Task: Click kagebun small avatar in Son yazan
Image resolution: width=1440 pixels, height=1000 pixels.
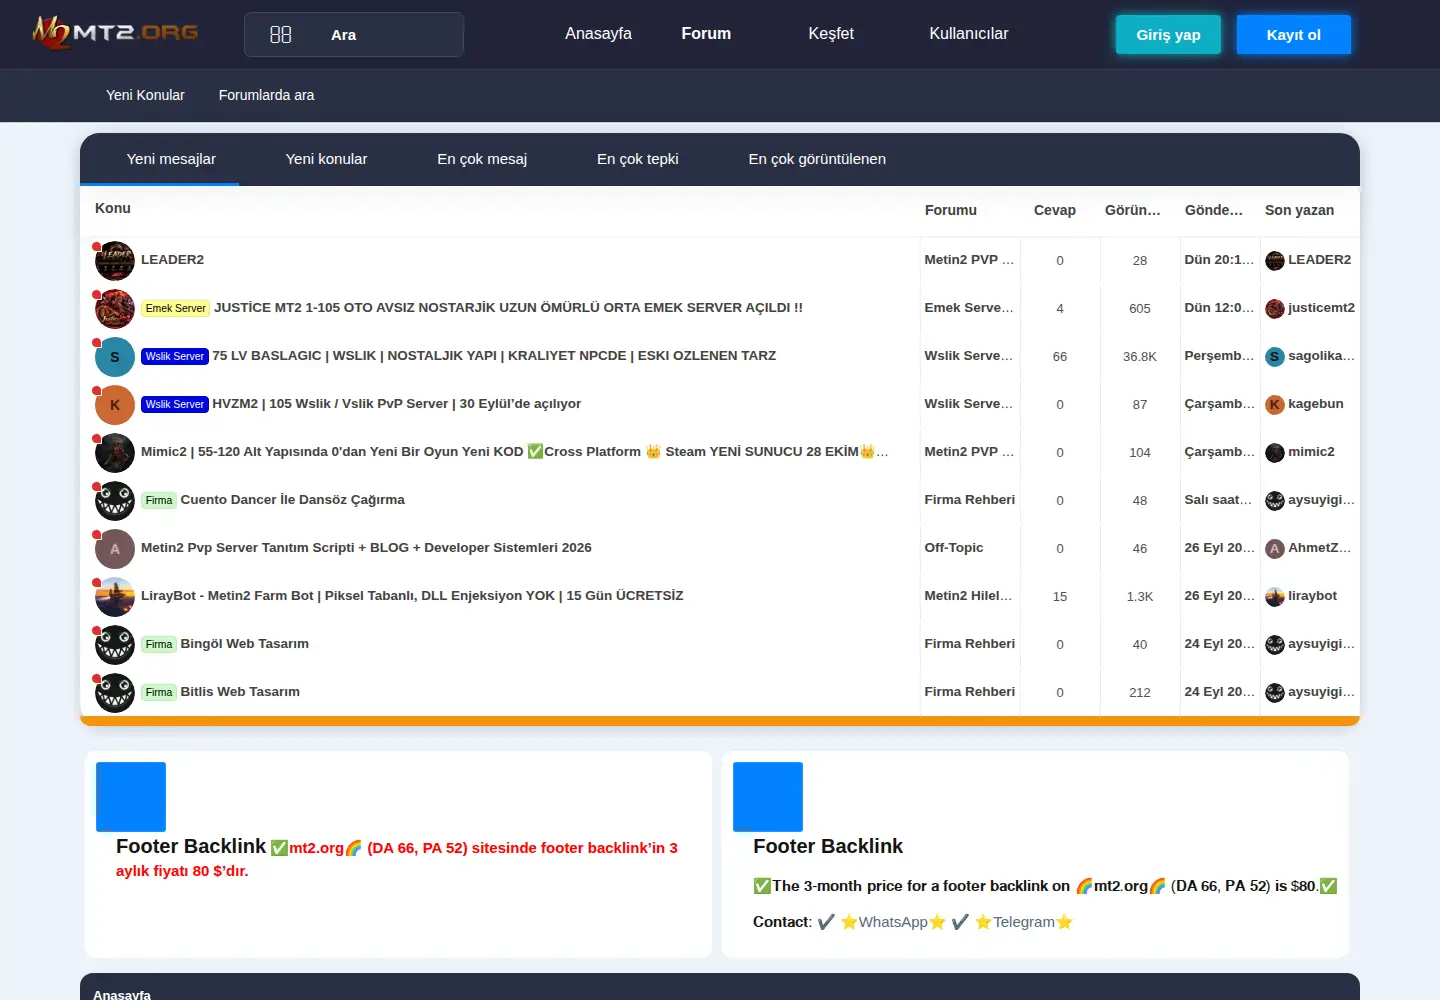Action: click(x=1275, y=405)
